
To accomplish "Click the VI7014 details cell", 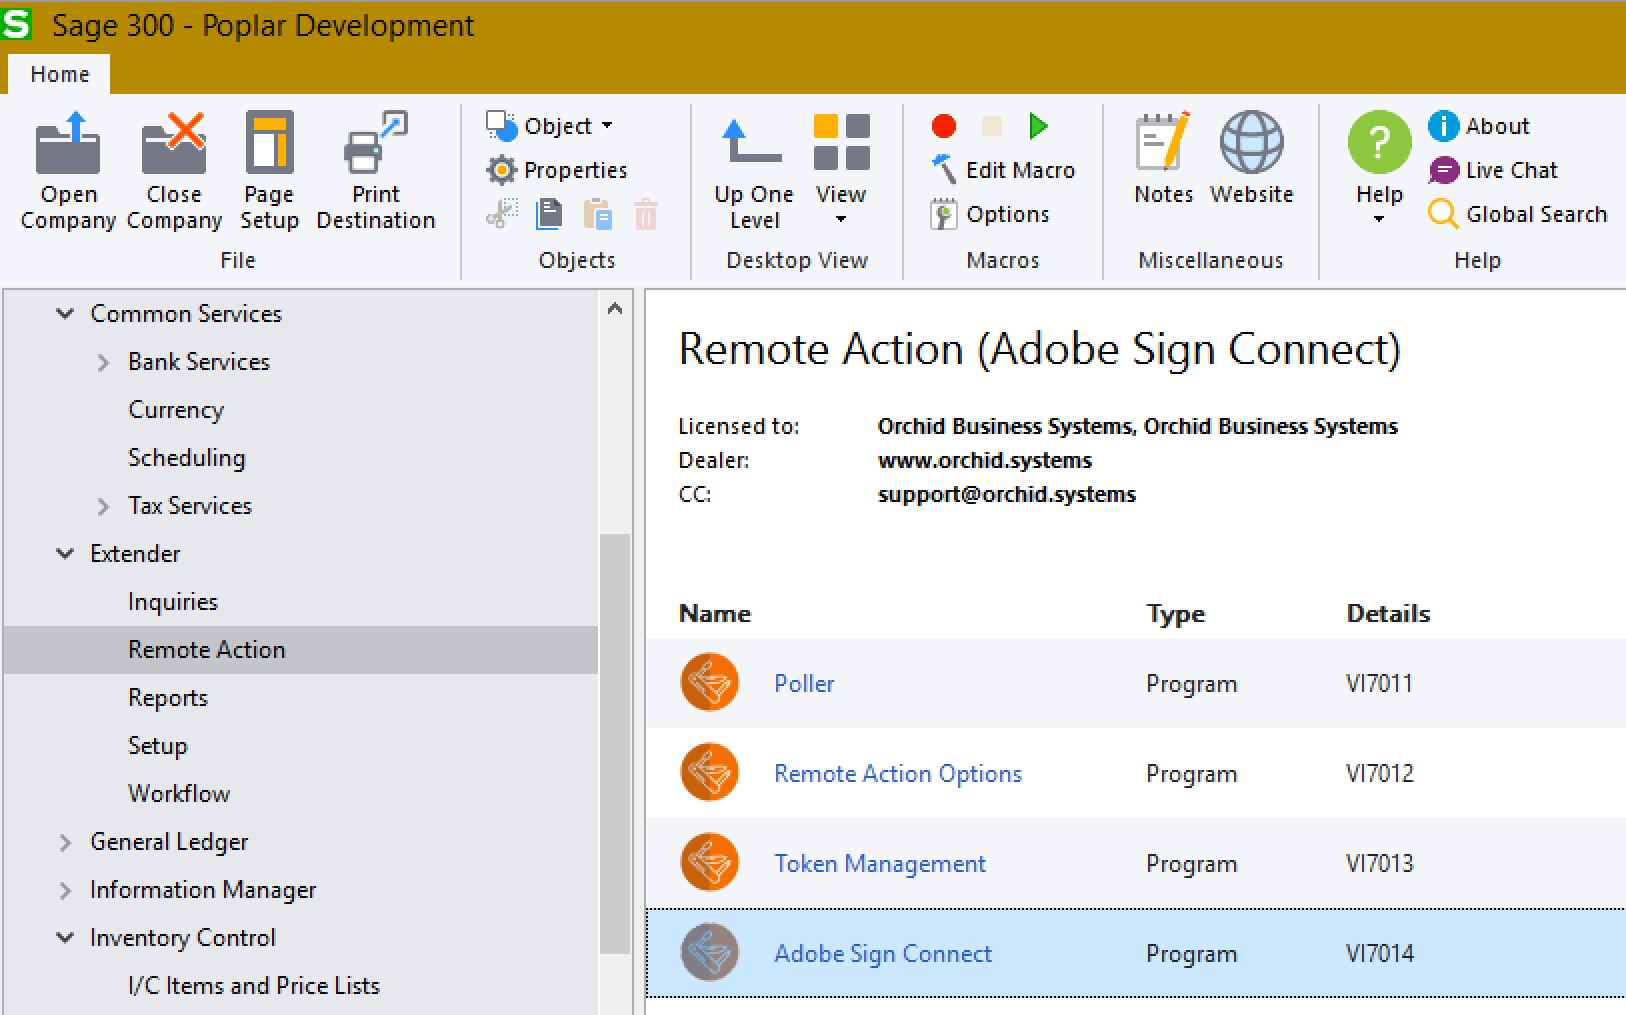I will (1380, 954).
